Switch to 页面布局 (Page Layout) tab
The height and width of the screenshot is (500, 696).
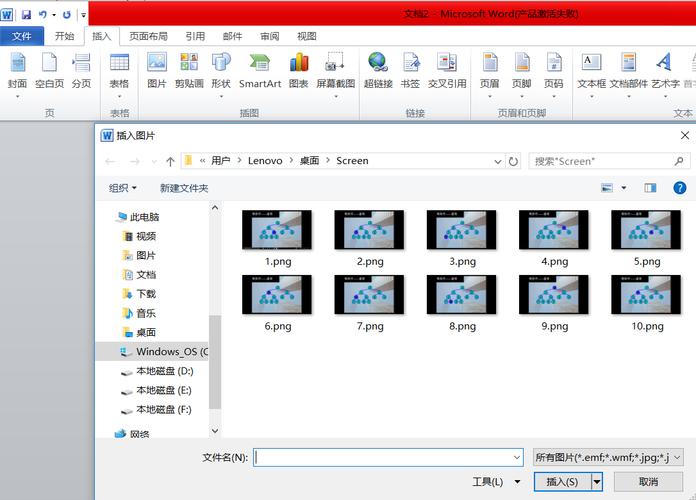click(149, 36)
